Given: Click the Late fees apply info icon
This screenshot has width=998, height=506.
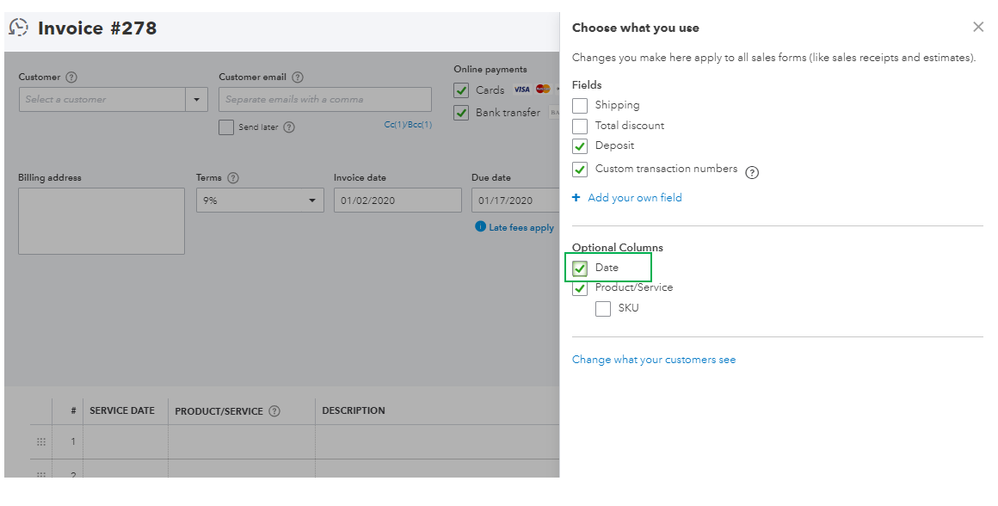Looking at the screenshot, I should click(x=481, y=227).
